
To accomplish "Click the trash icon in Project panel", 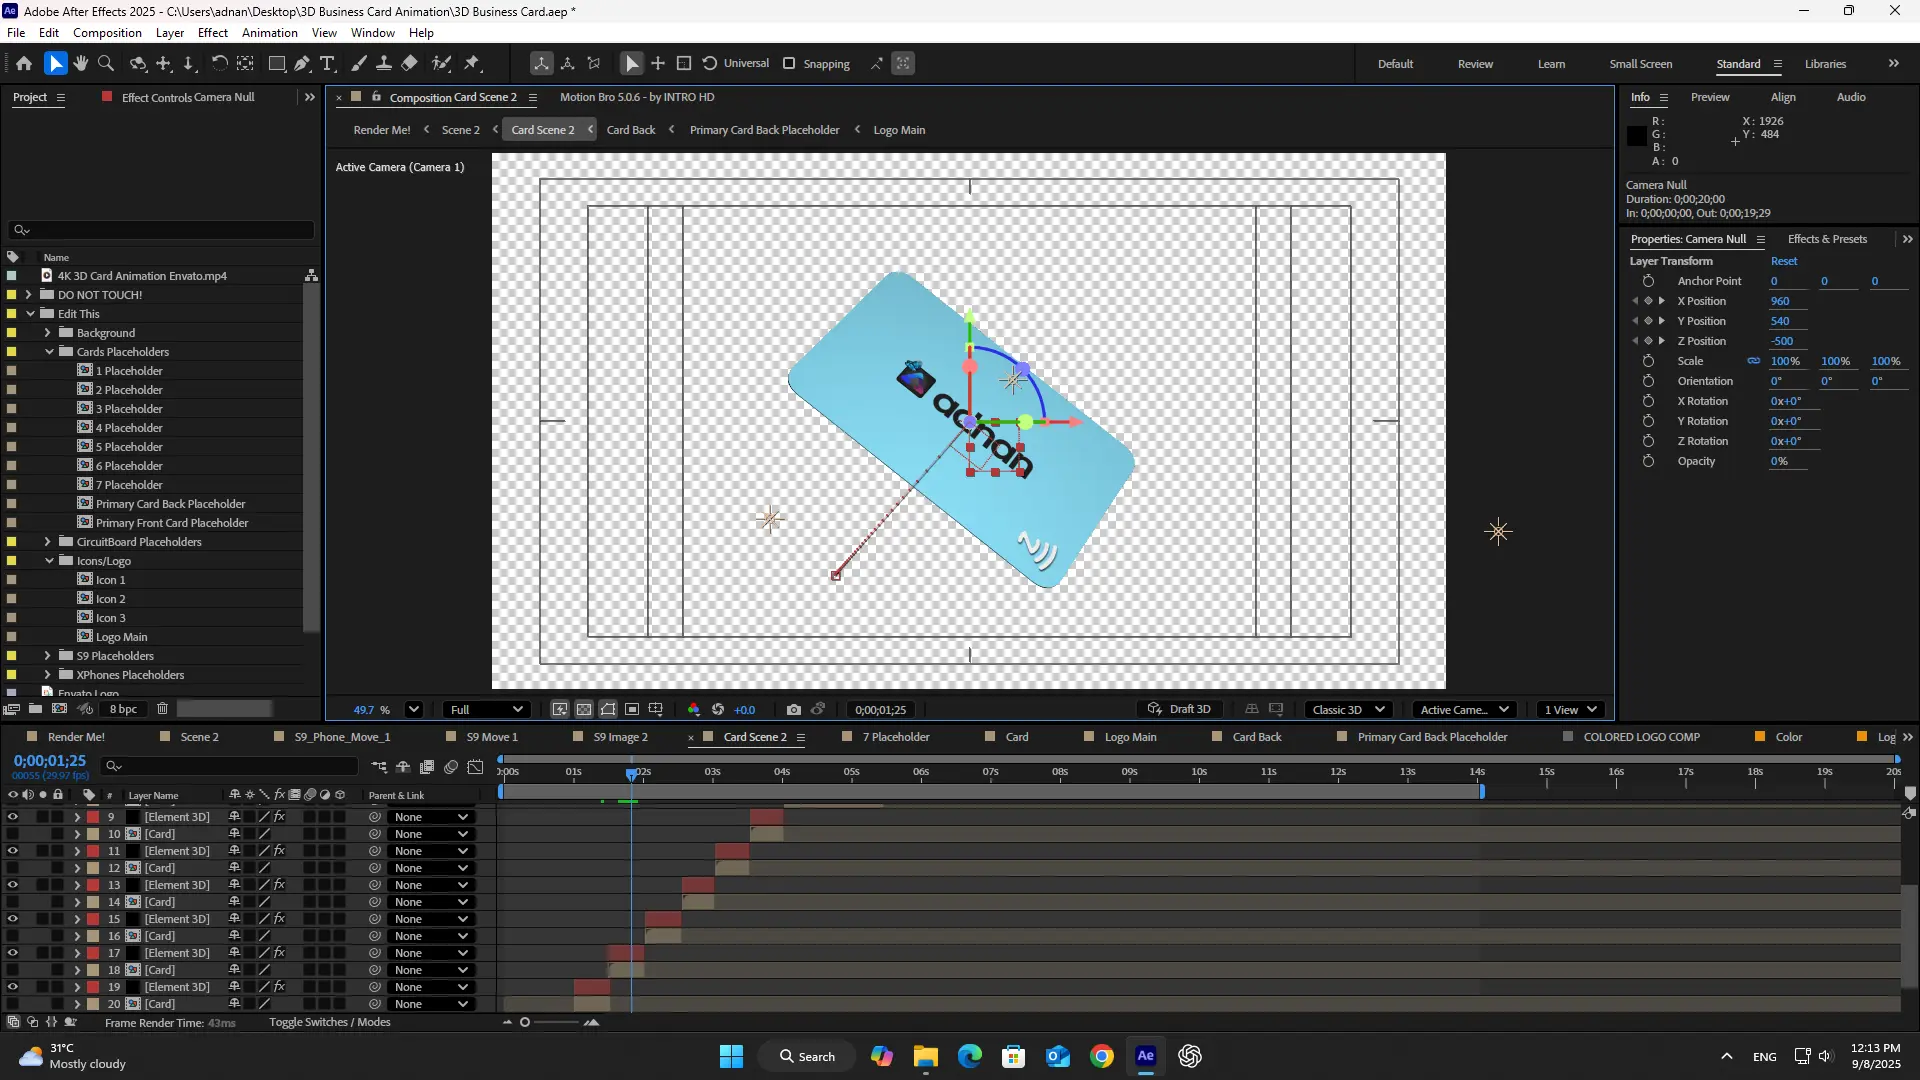I will tap(162, 708).
